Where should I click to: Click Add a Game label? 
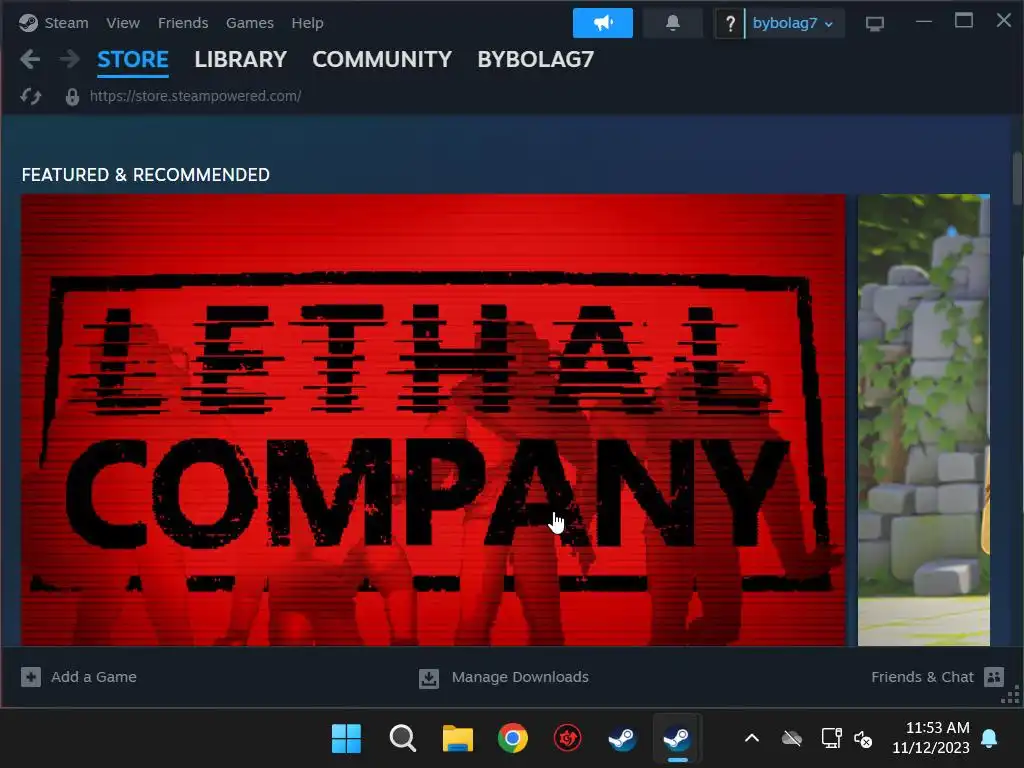(94, 677)
